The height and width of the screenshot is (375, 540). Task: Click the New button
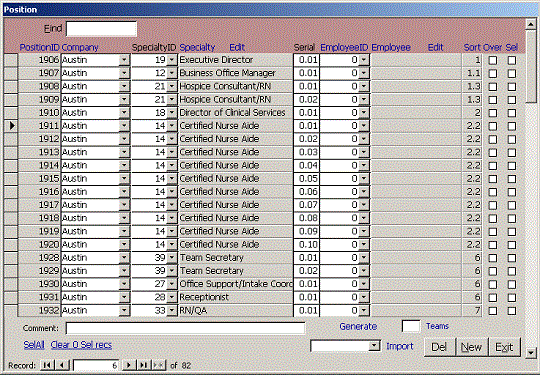click(471, 347)
